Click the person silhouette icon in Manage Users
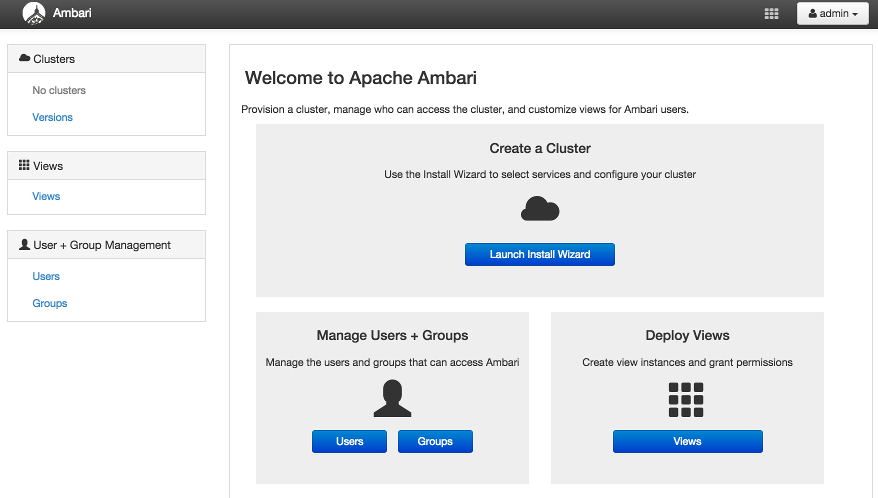Screen dimensions: 878x498 pos(392,398)
